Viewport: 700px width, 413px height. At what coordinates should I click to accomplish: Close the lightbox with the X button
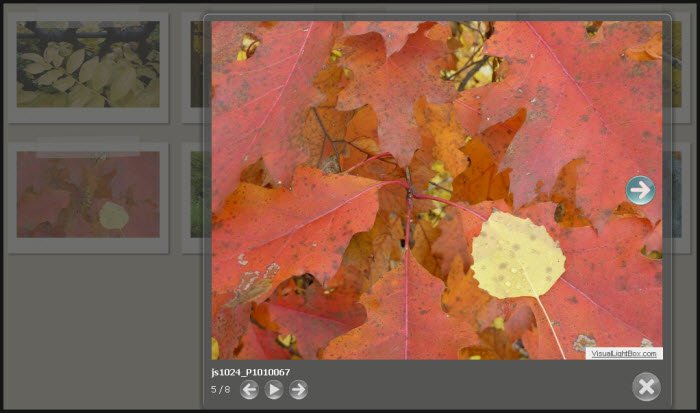tap(646, 387)
